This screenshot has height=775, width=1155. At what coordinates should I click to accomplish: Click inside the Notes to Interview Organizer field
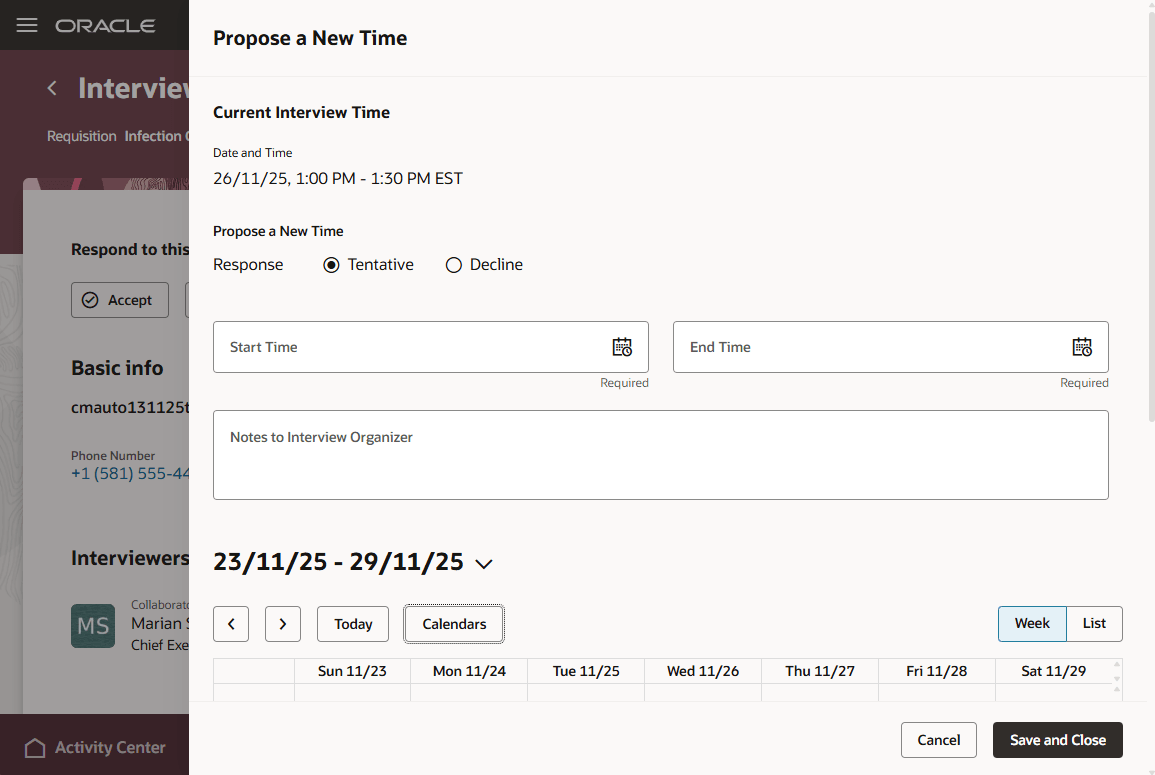[x=660, y=455]
